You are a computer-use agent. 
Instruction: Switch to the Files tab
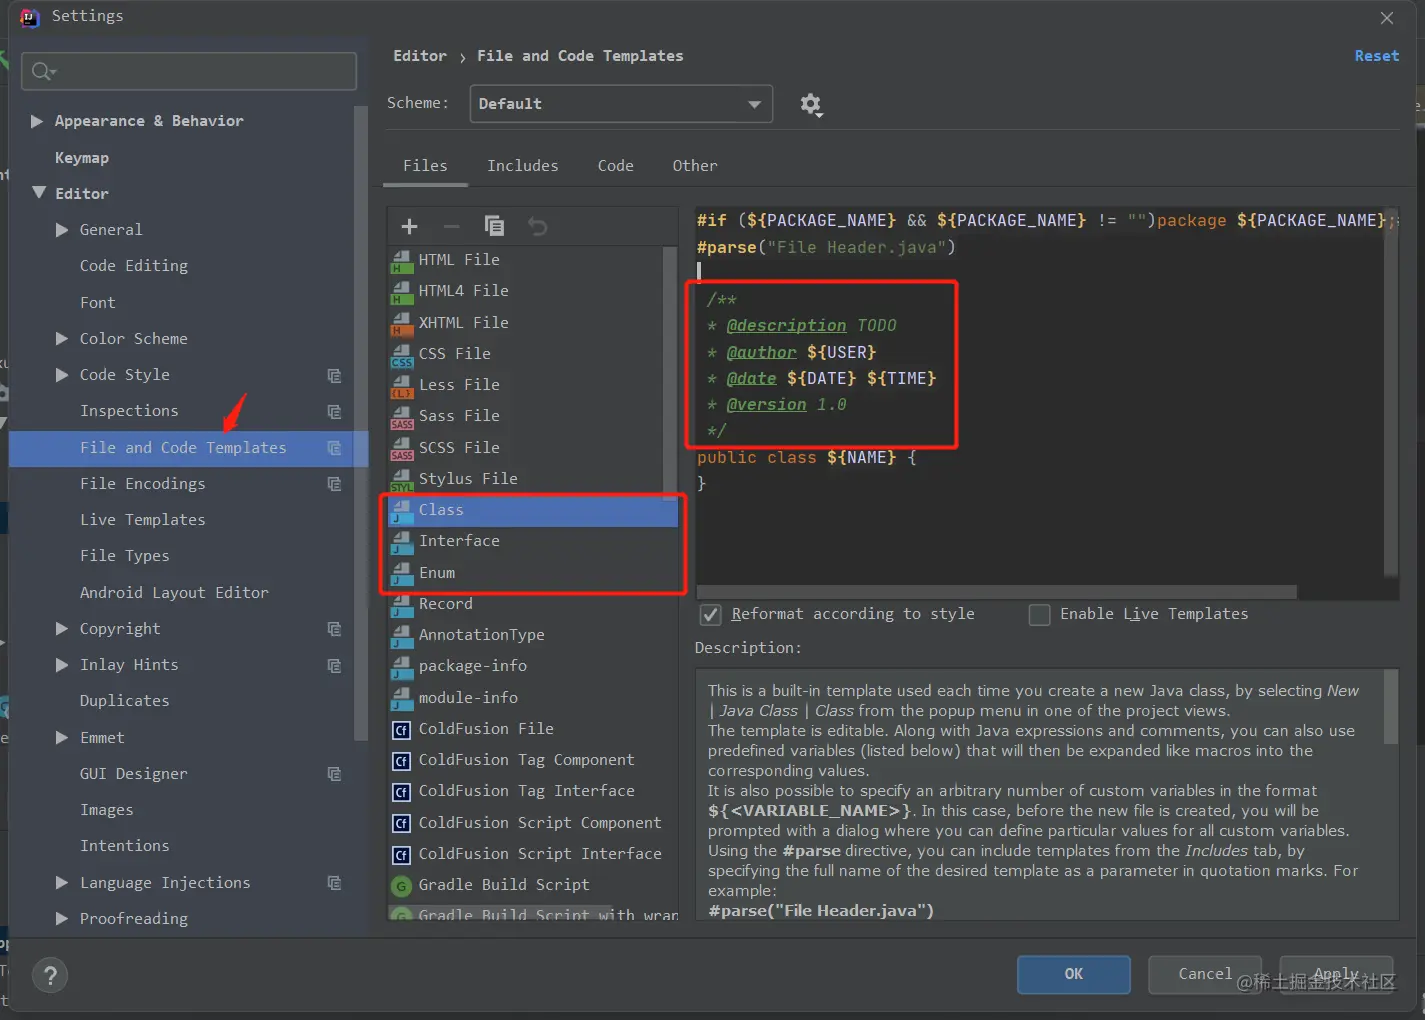[x=425, y=166]
